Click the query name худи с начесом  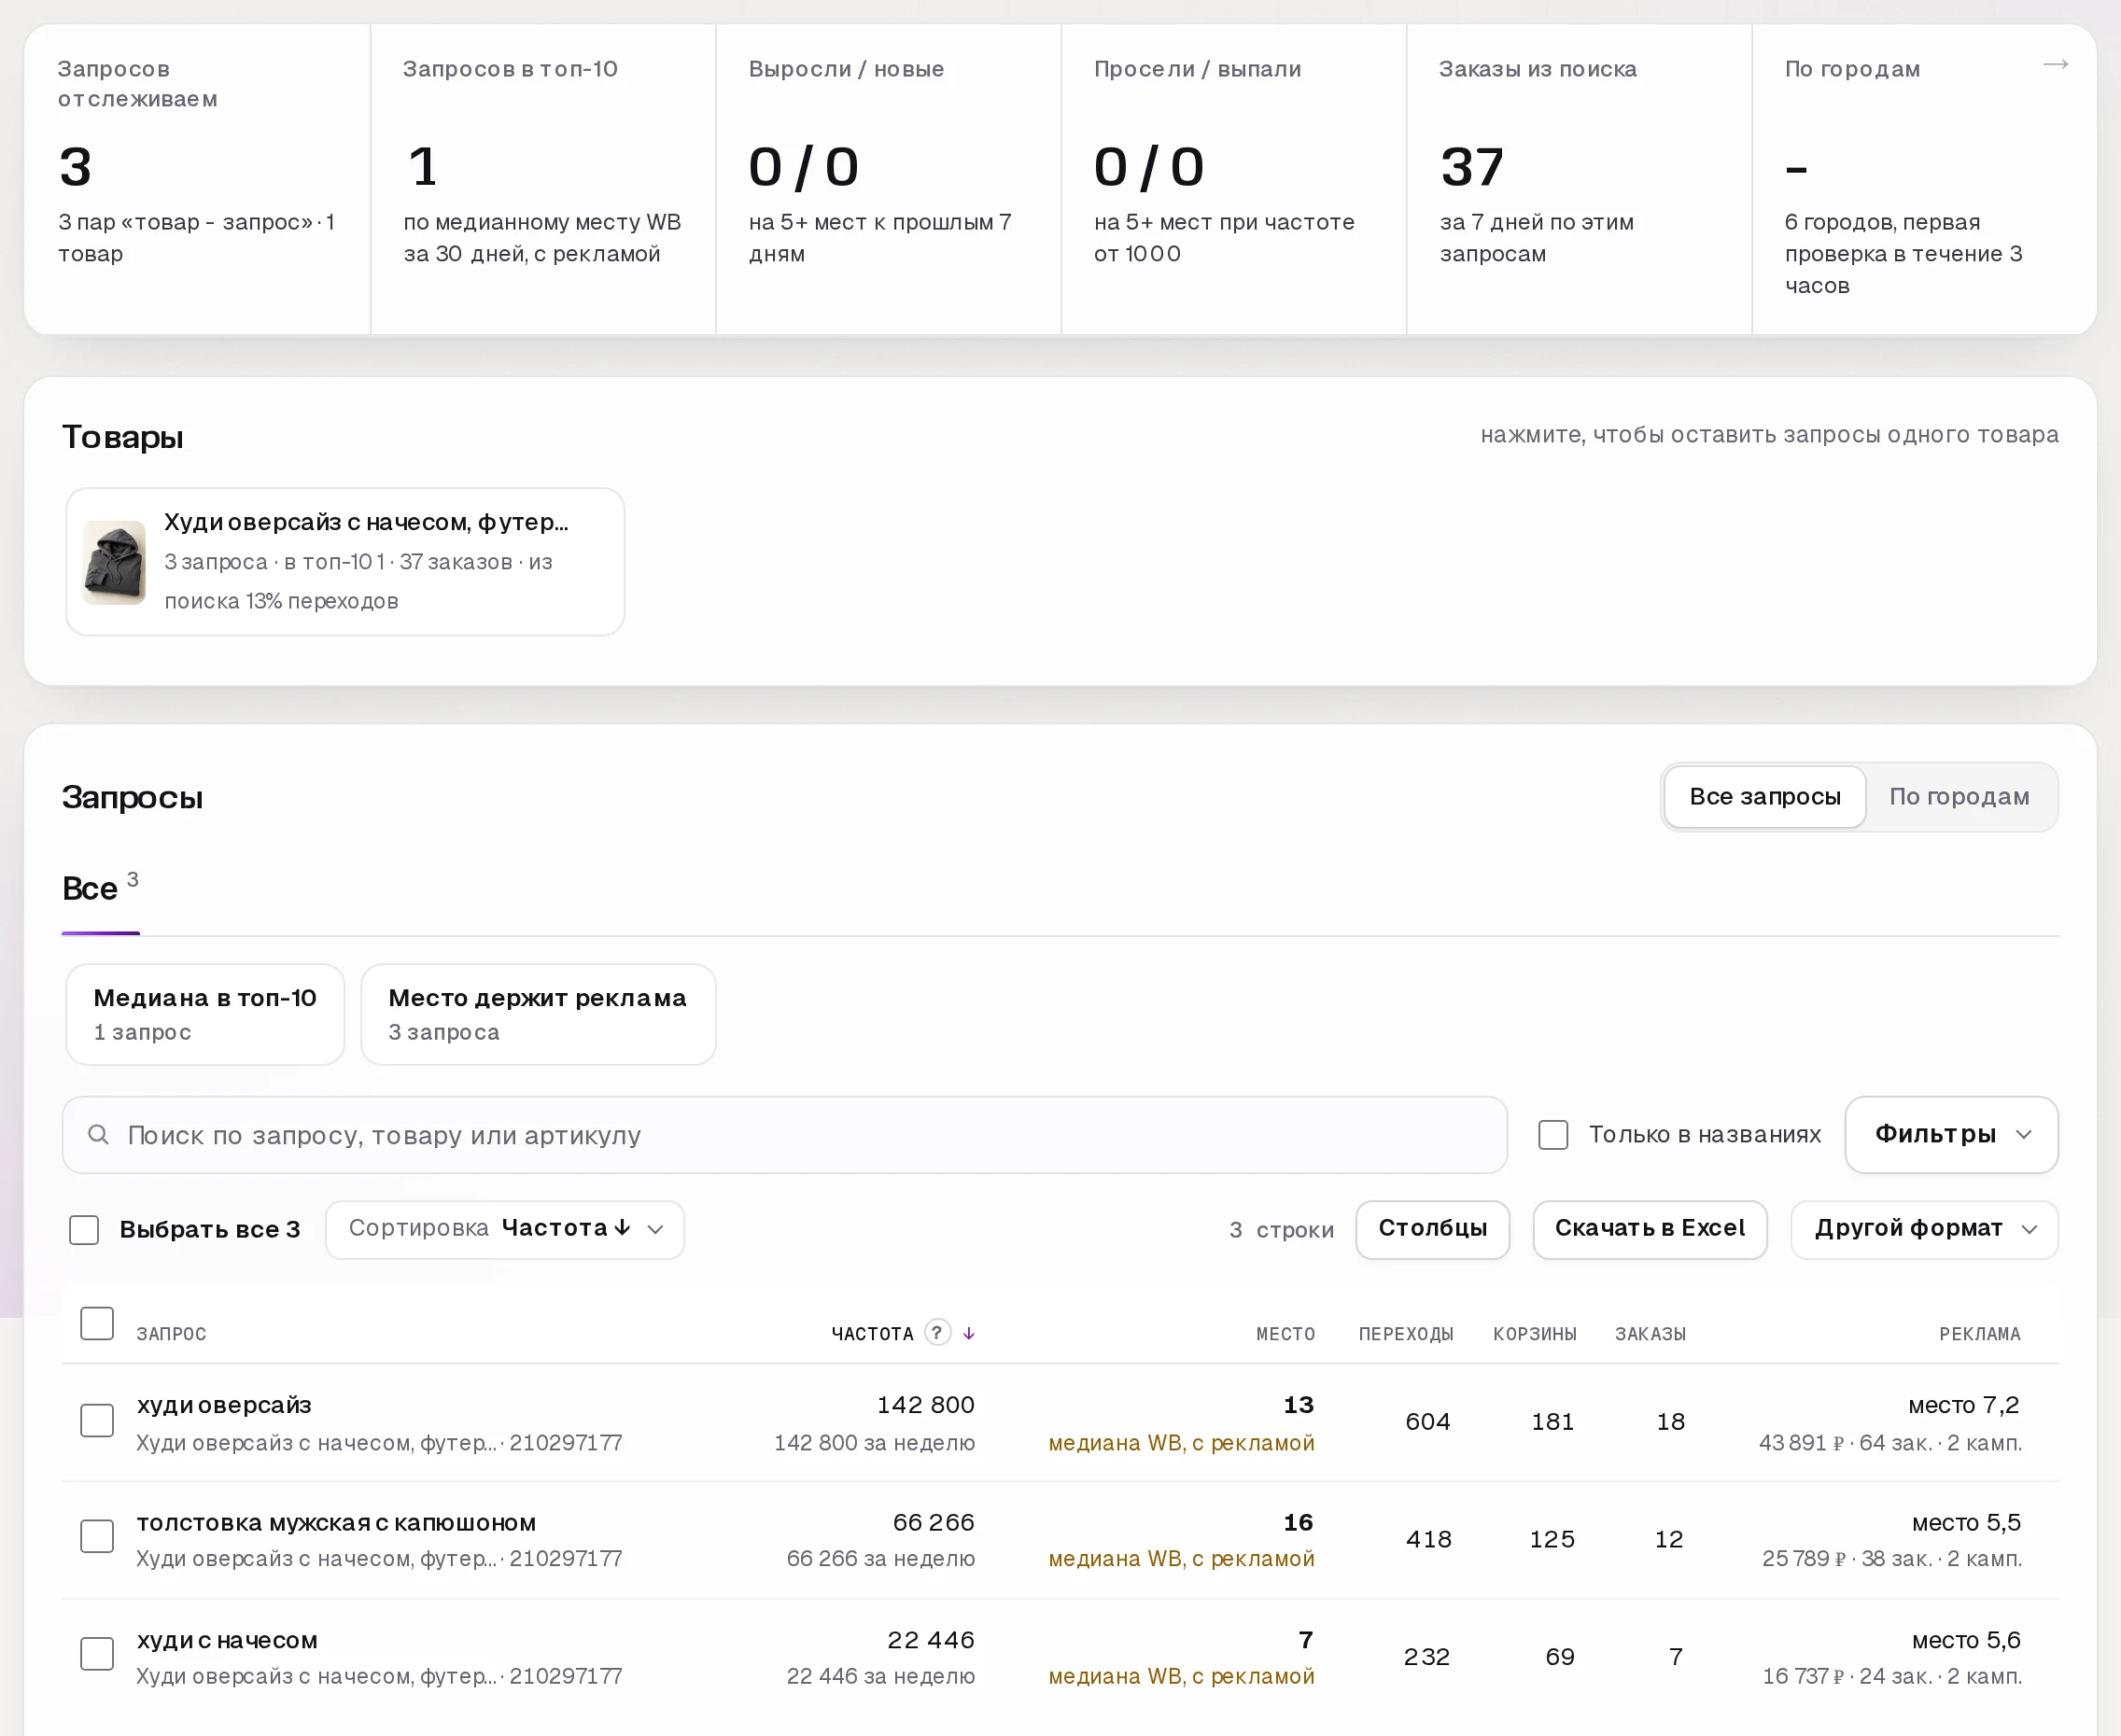[227, 1639]
